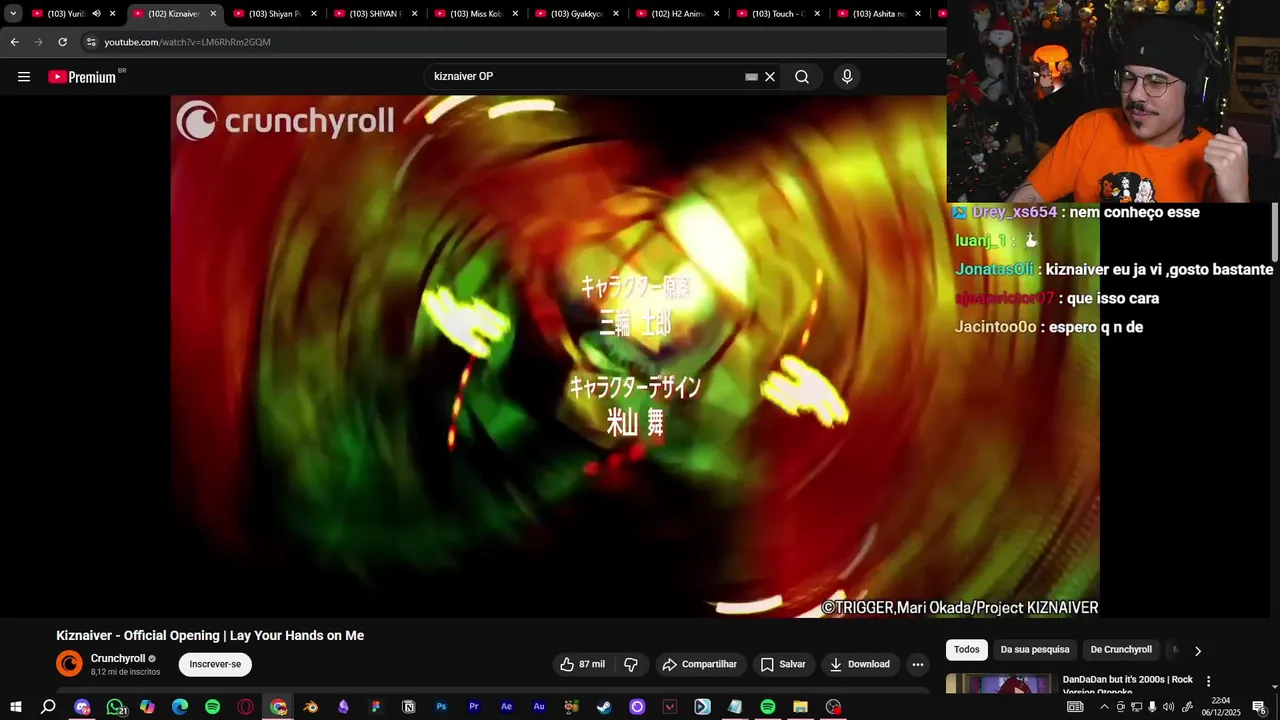This screenshot has width=1280, height=720.
Task: Mute the first tab via speaker icon
Action: 96,14
